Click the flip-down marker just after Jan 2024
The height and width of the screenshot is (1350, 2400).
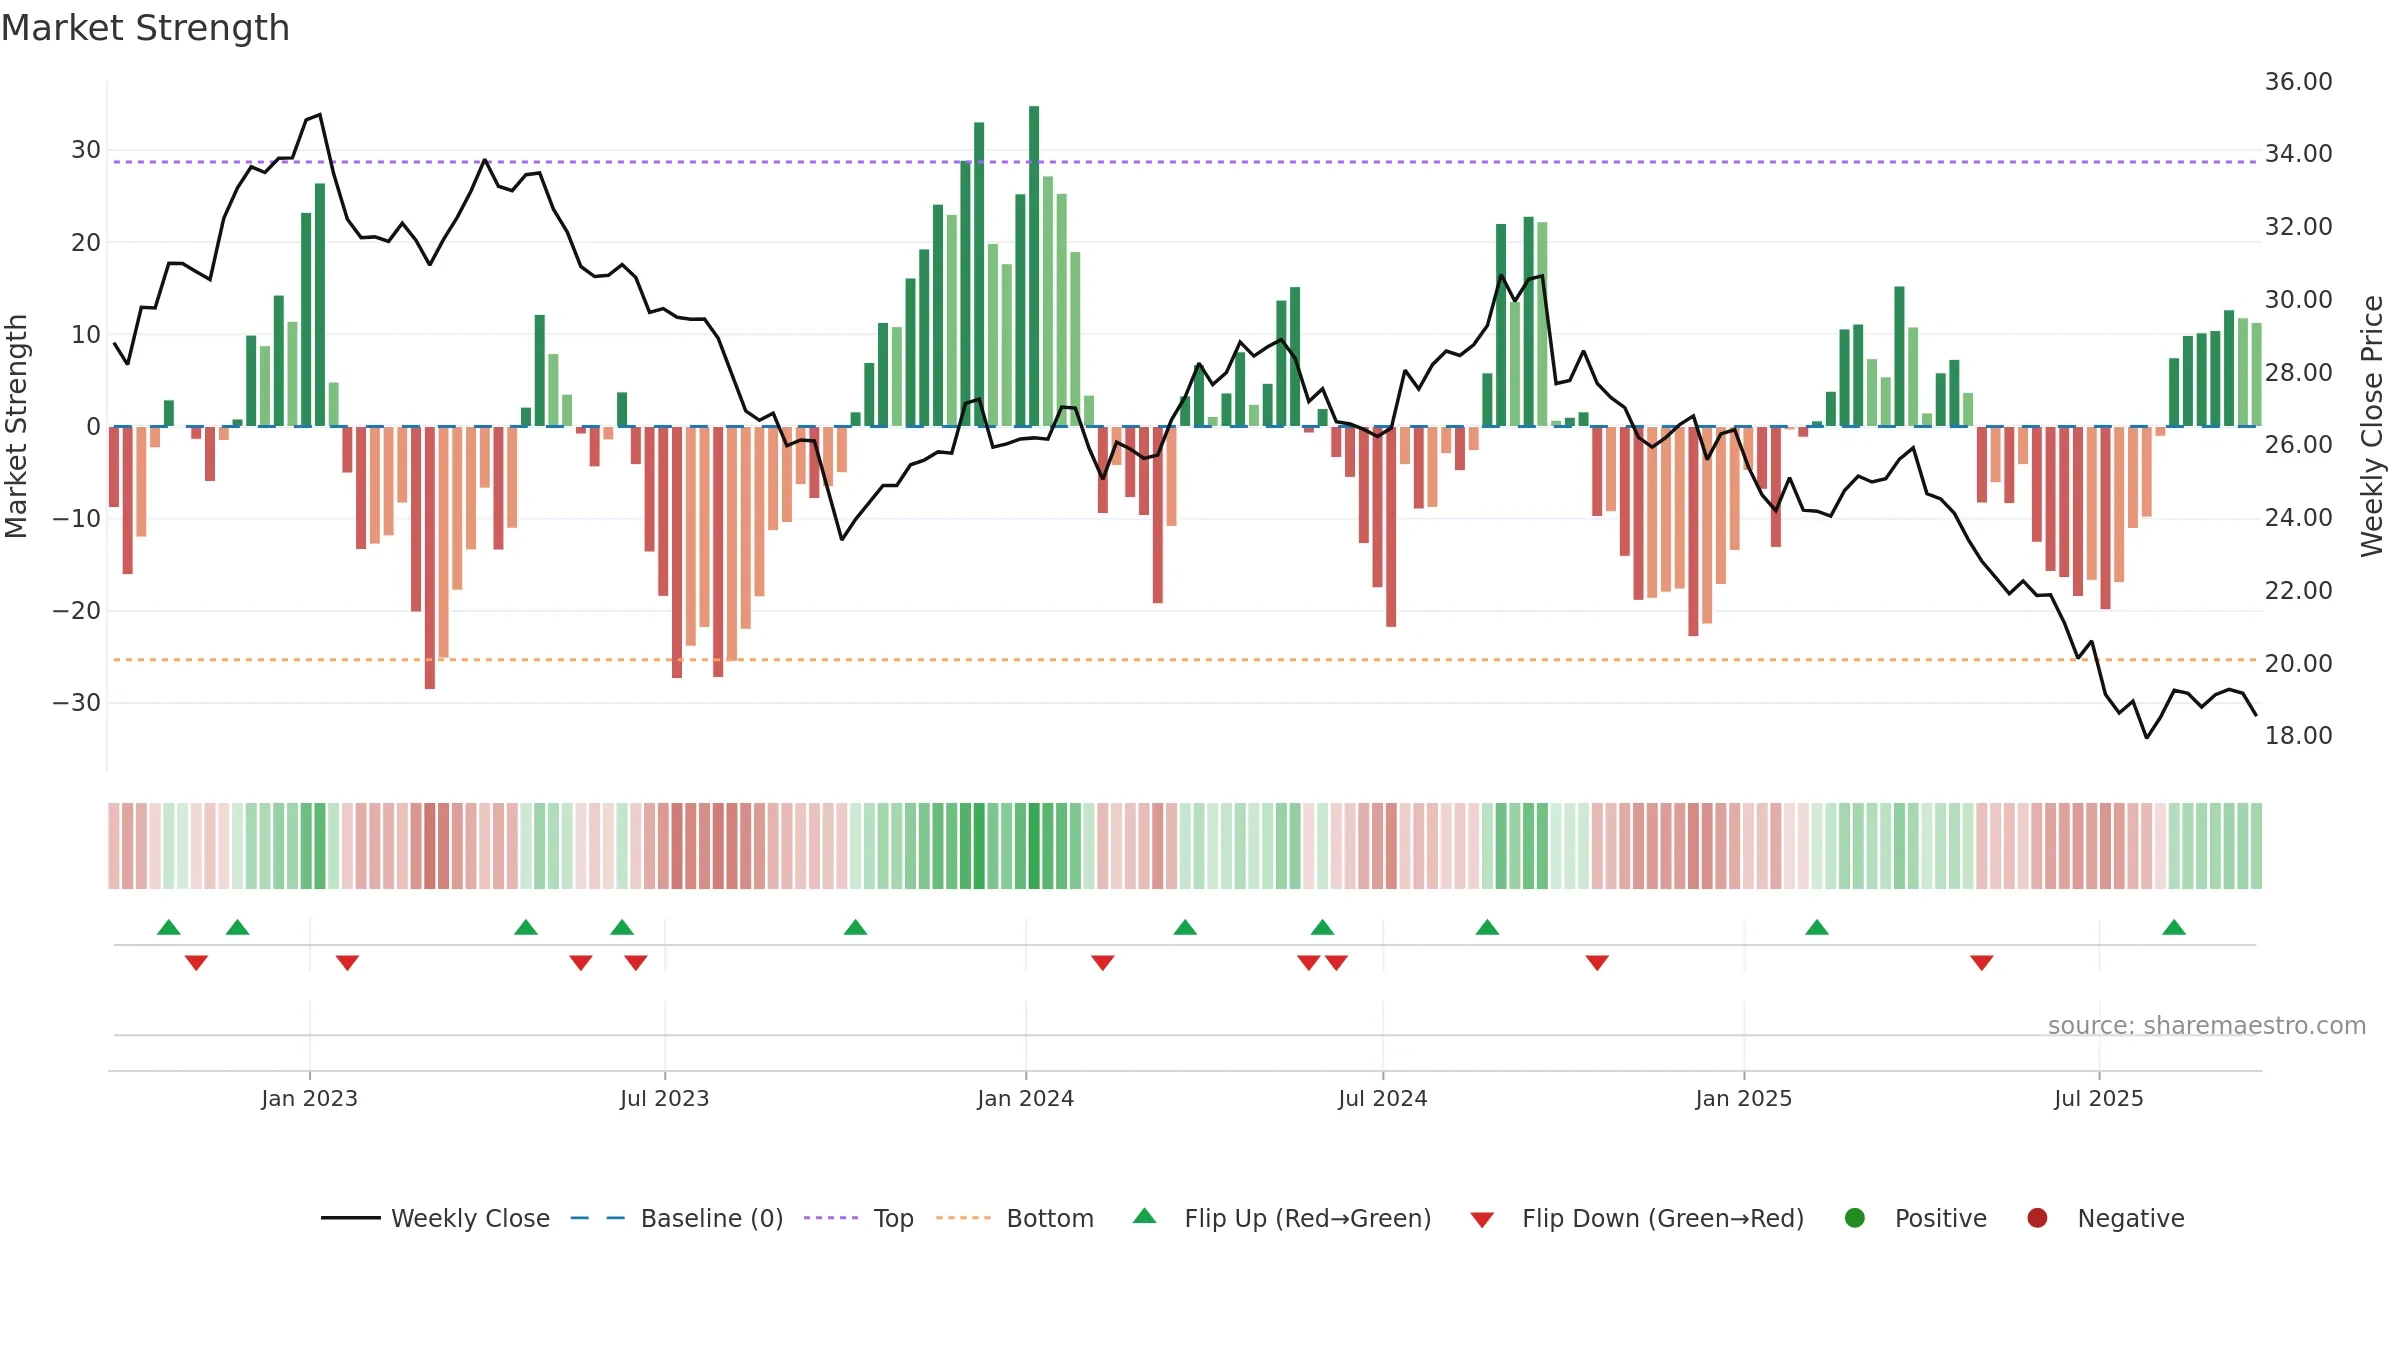pyautogui.click(x=1103, y=963)
